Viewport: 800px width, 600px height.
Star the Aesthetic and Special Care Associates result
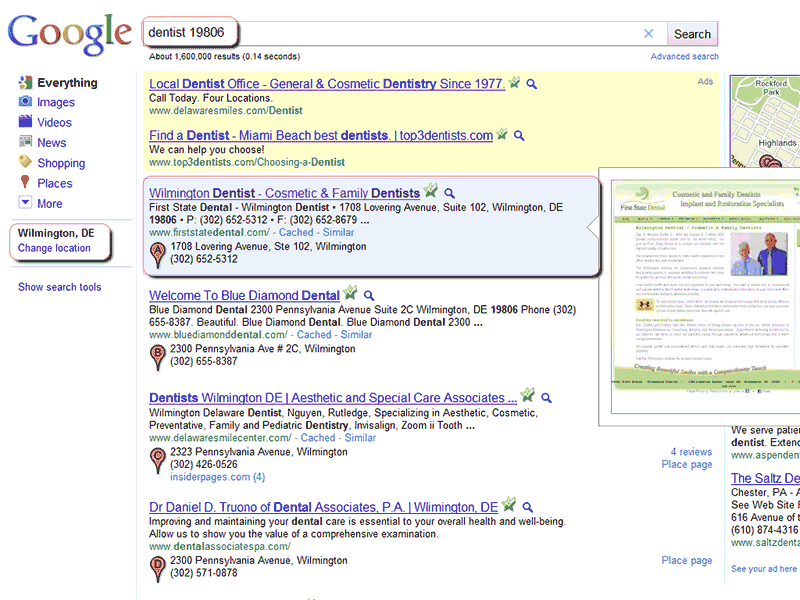pos(527,395)
